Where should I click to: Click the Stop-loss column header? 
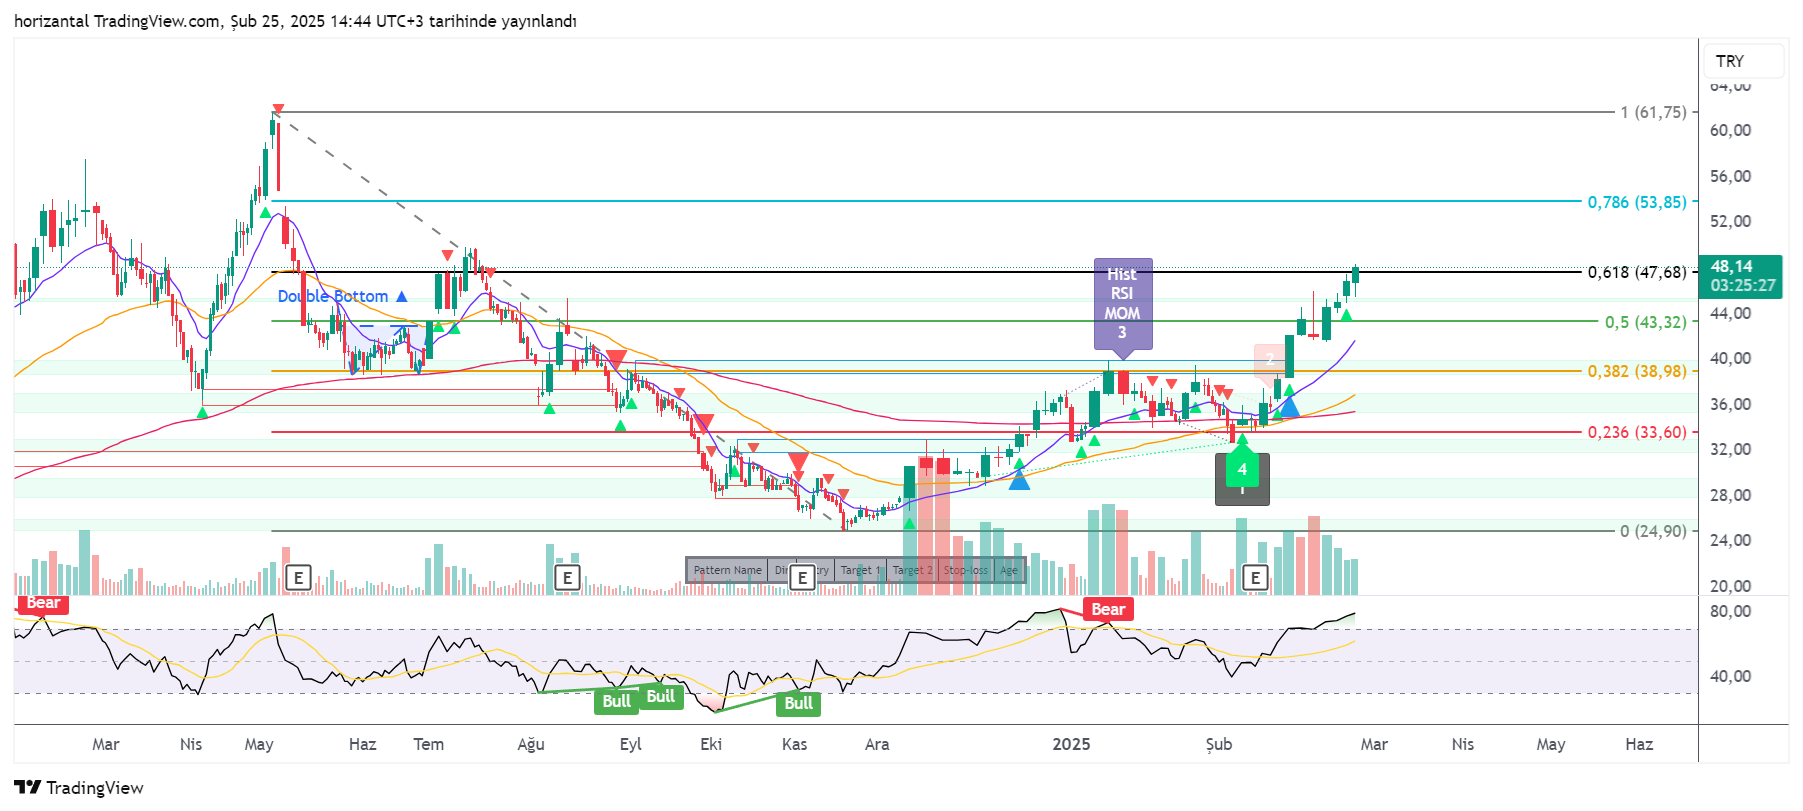(x=966, y=570)
